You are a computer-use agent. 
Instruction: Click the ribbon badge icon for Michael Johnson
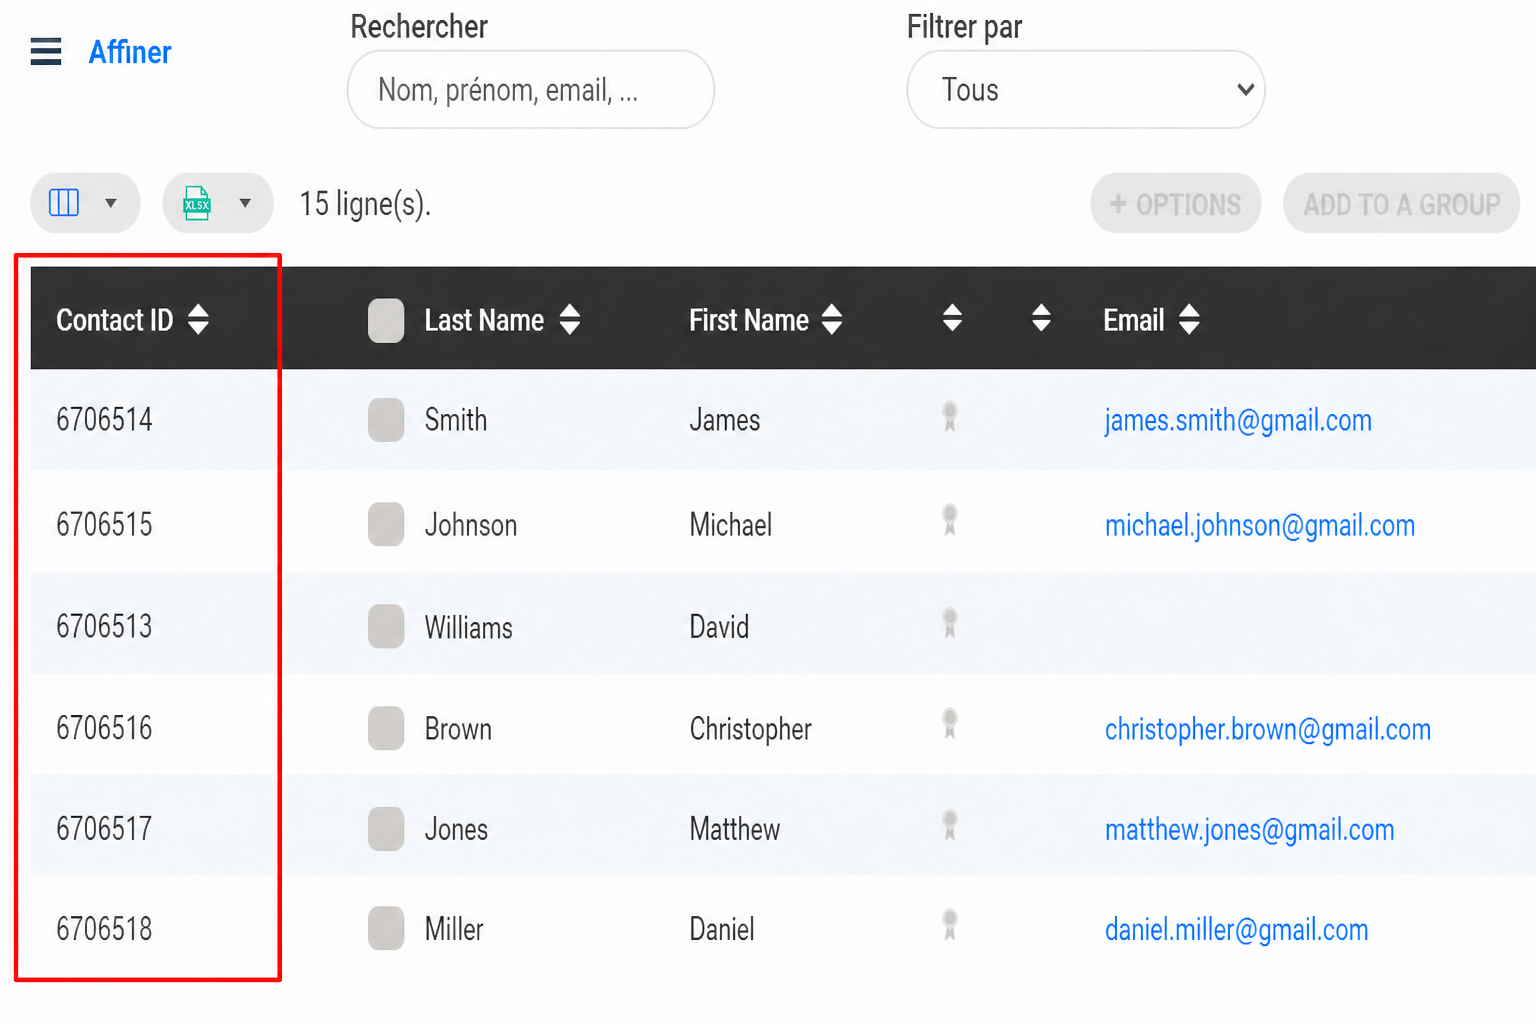click(950, 520)
